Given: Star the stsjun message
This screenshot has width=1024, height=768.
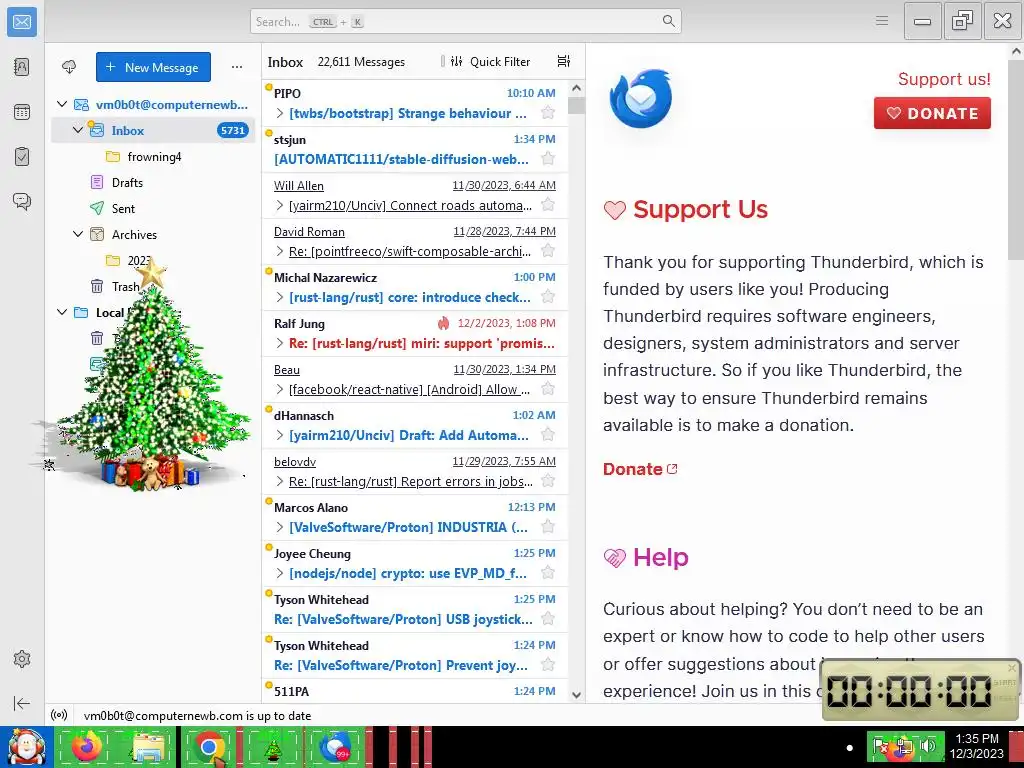Looking at the screenshot, I should tap(548, 159).
